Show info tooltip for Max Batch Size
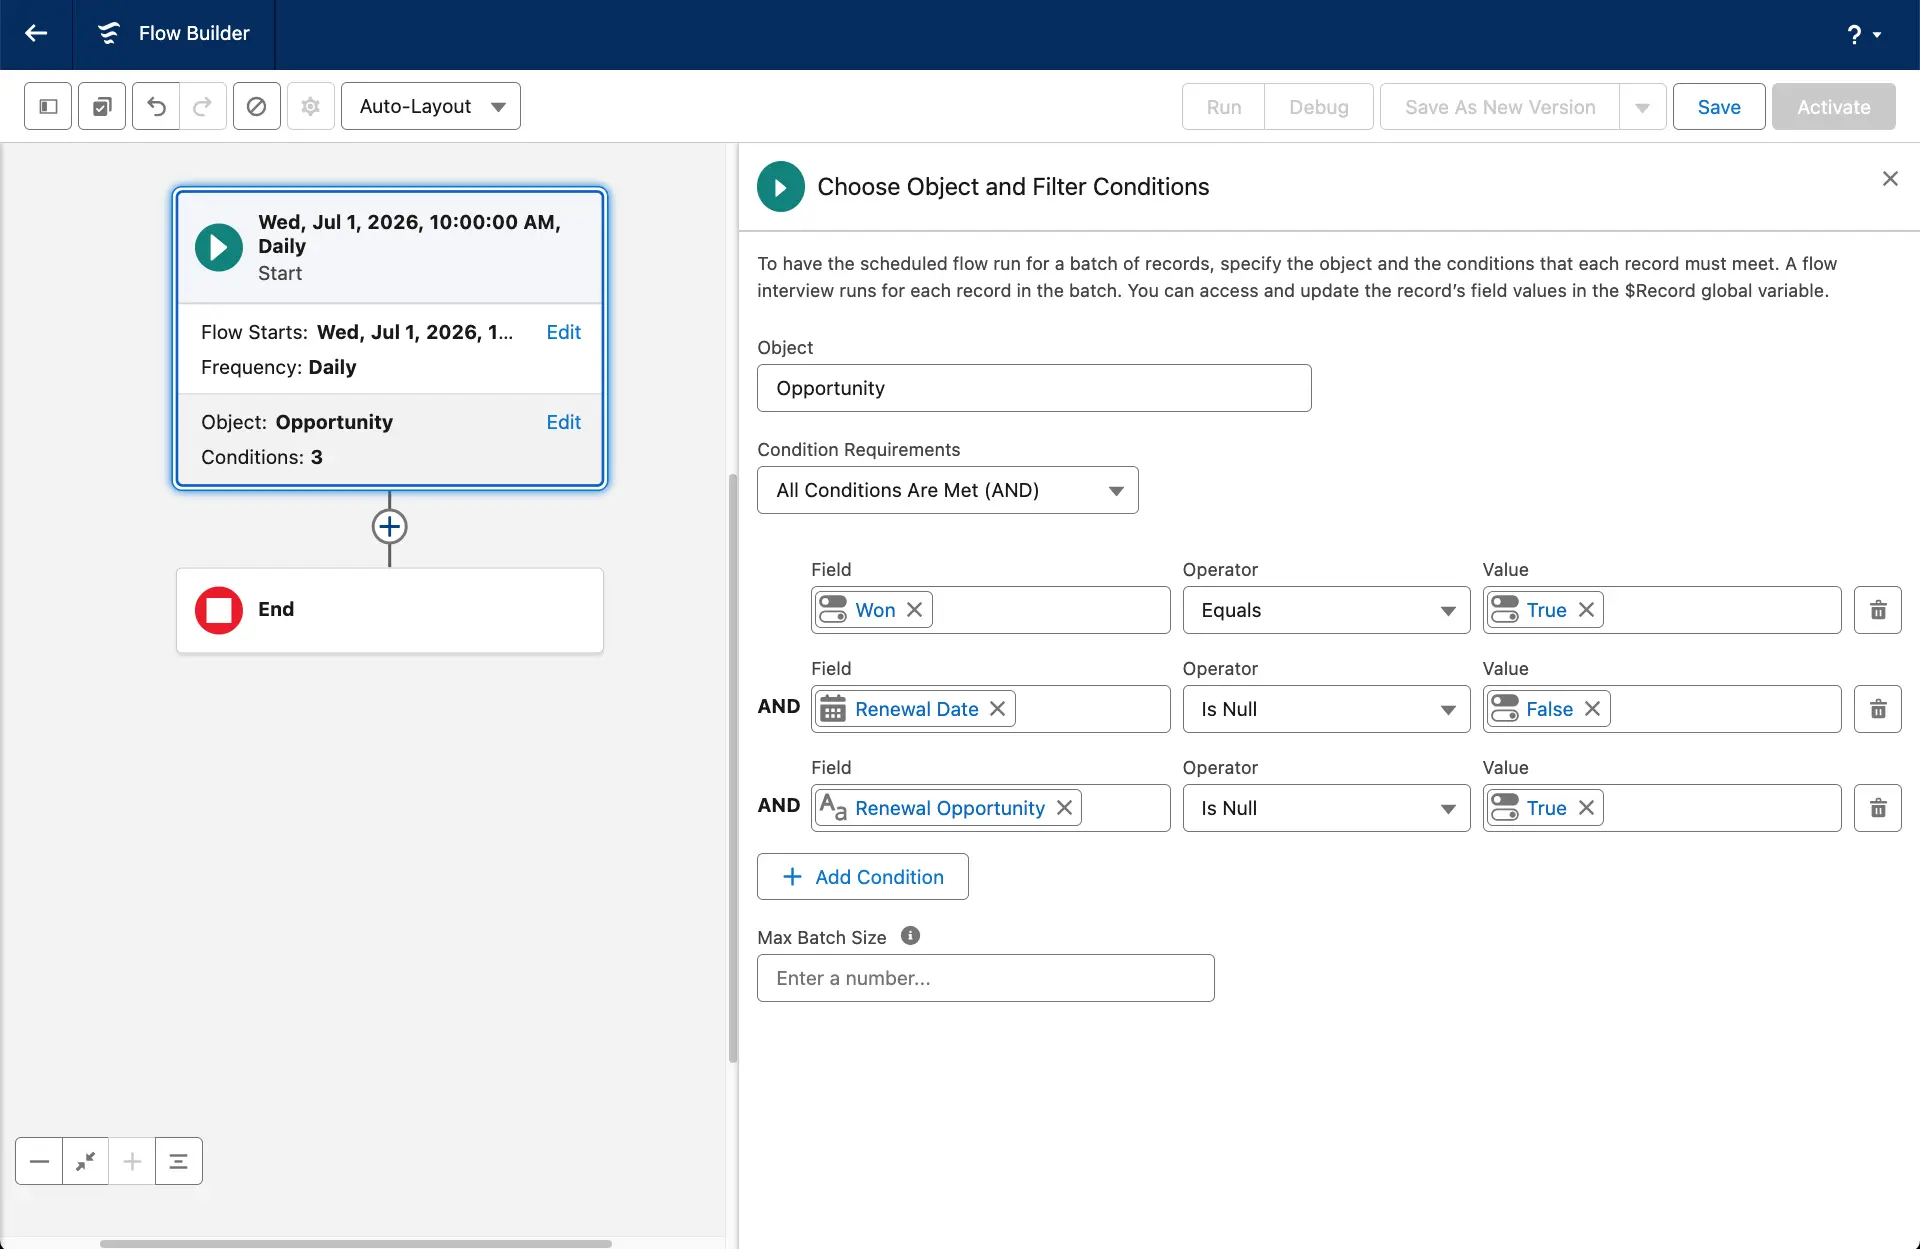The width and height of the screenshot is (1920, 1249). click(910, 936)
